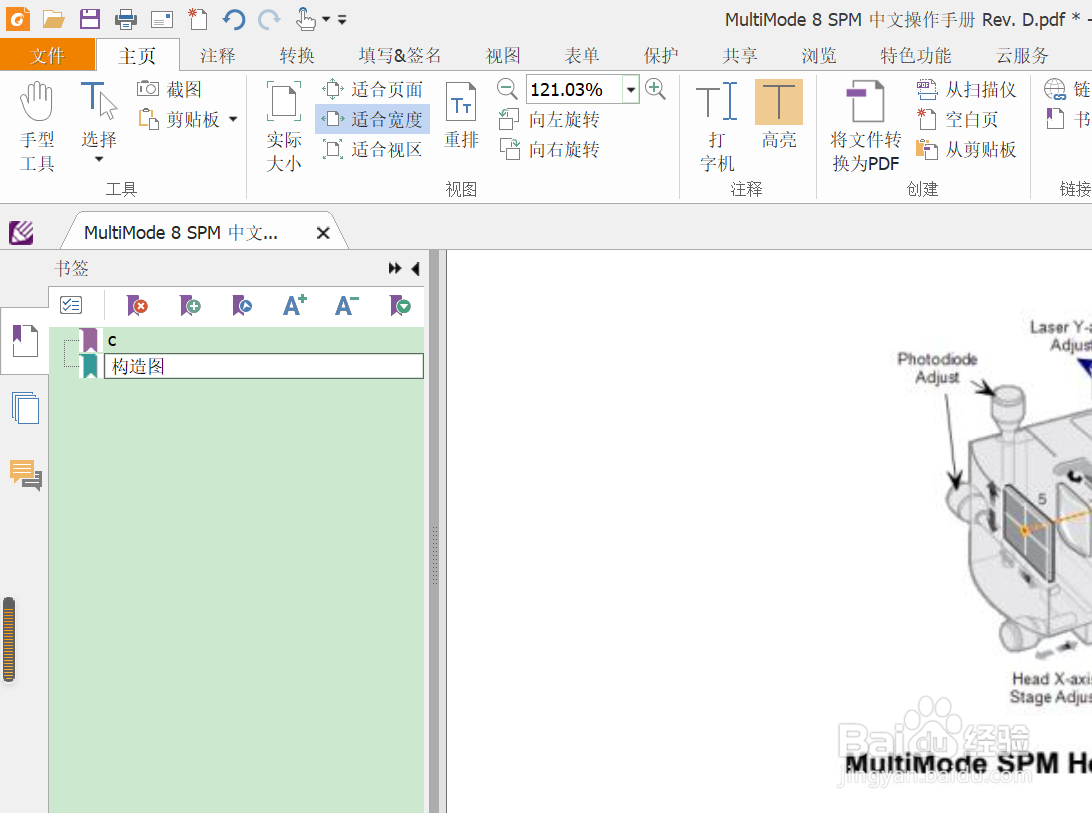This screenshot has width=1092, height=813.
Task: Collapse the 书签 panel with left arrow
Action: click(x=416, y=269)
